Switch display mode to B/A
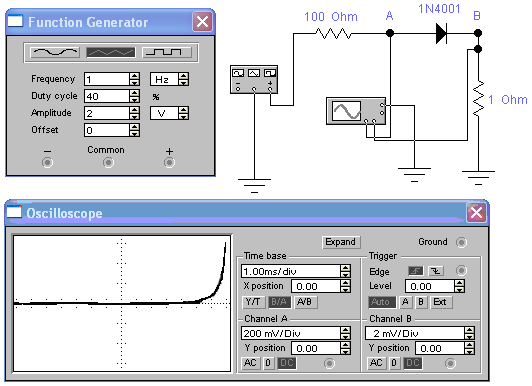This screenshot has height=386, width=532. click(279, 302)
